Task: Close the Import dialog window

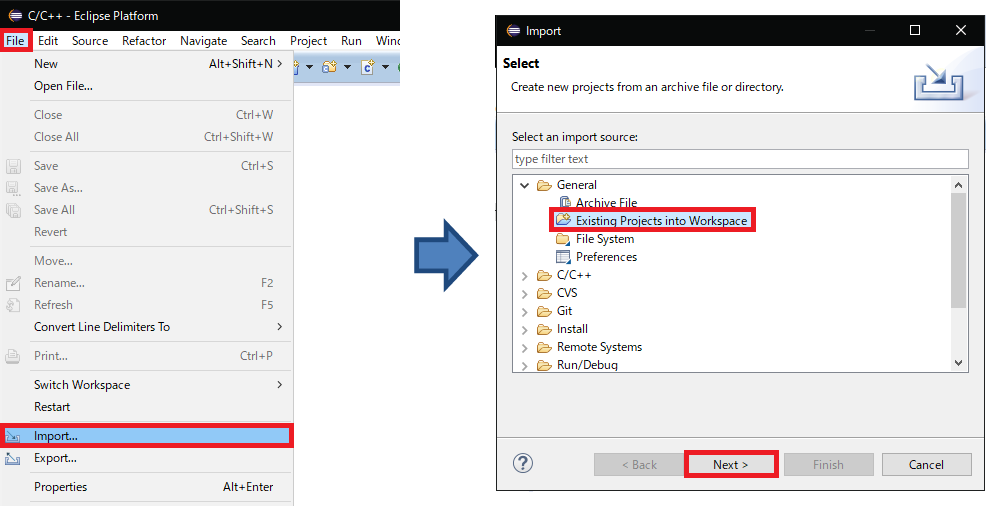Action: [x=961, y=30]
